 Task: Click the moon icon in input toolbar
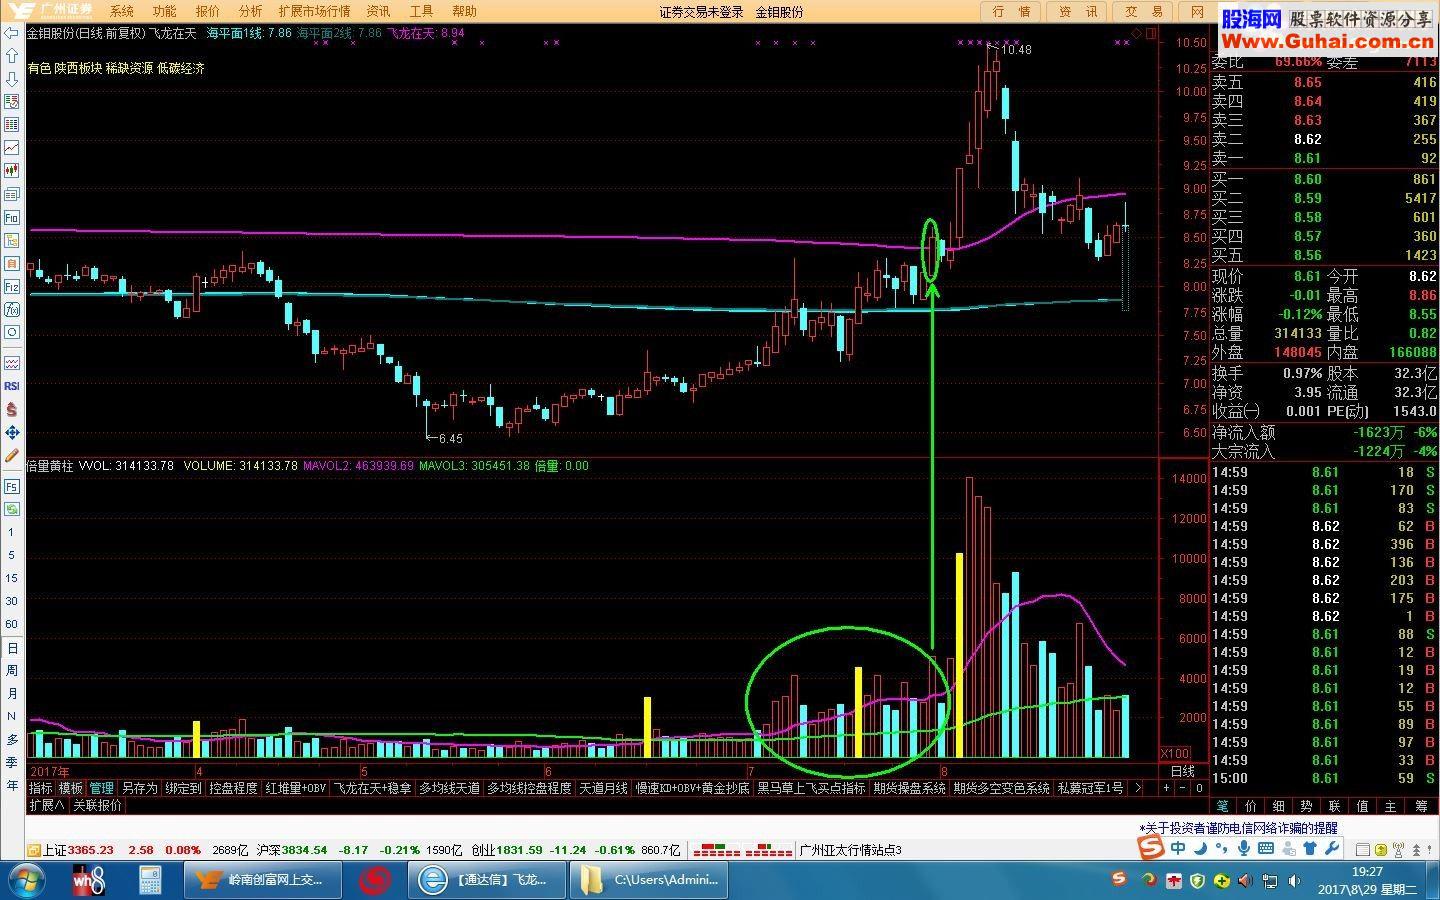pyautogui.click(x=1200, y=848)
